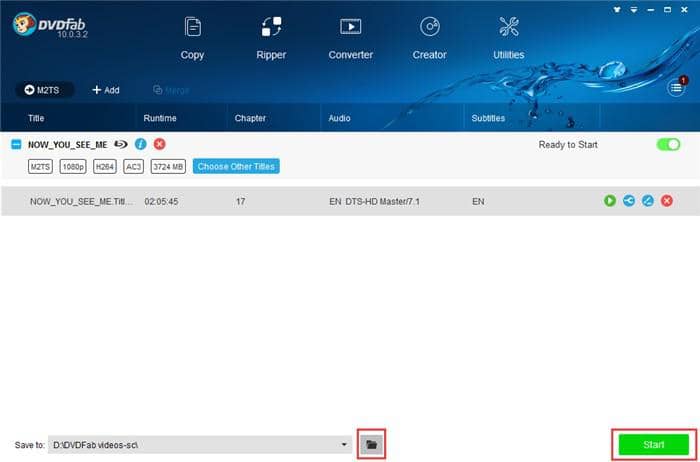Click the Runtime column header
Screen dimensions: 700x462
160,118
